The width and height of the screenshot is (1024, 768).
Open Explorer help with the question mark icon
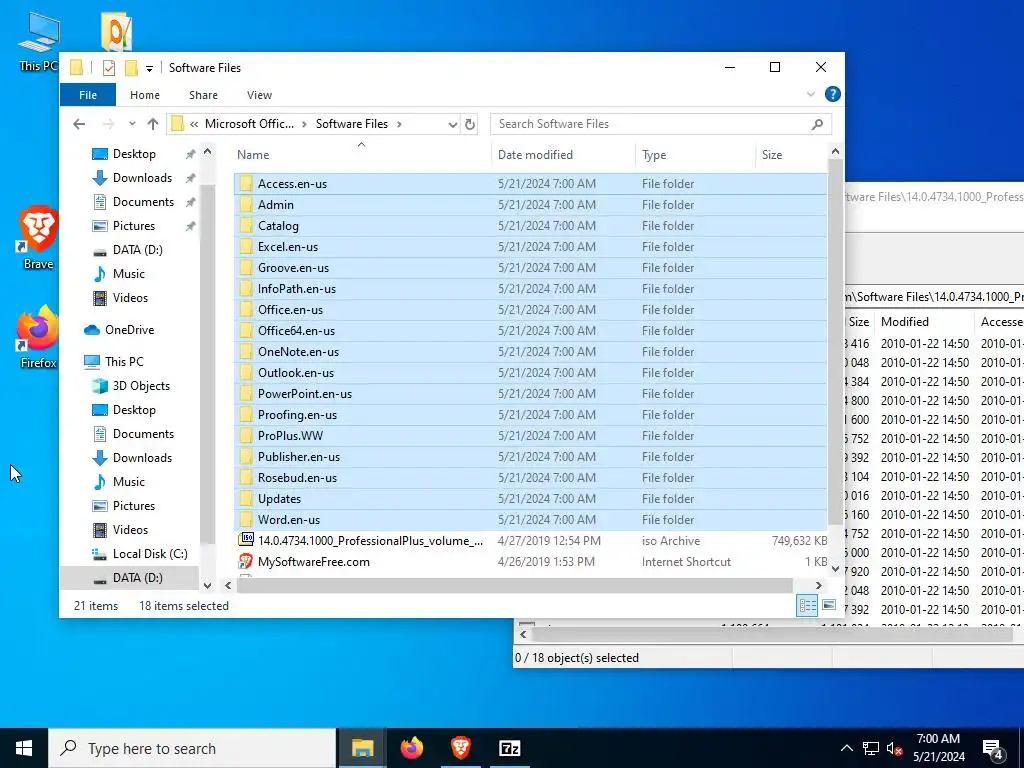coord(833,94)
